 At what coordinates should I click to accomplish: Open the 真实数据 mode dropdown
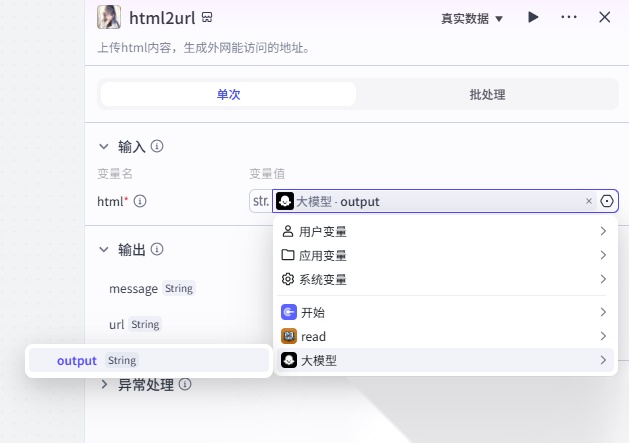click(x=472, y=18)
